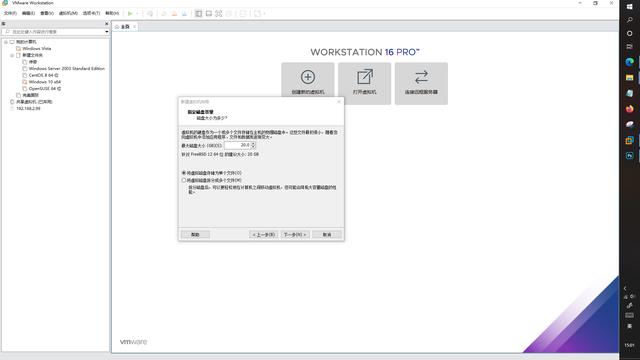Screen dimensions: 640x360
Task: Collapse the 我的计算机 tree node
Action: pyautogui.click(x=6, y=42)
